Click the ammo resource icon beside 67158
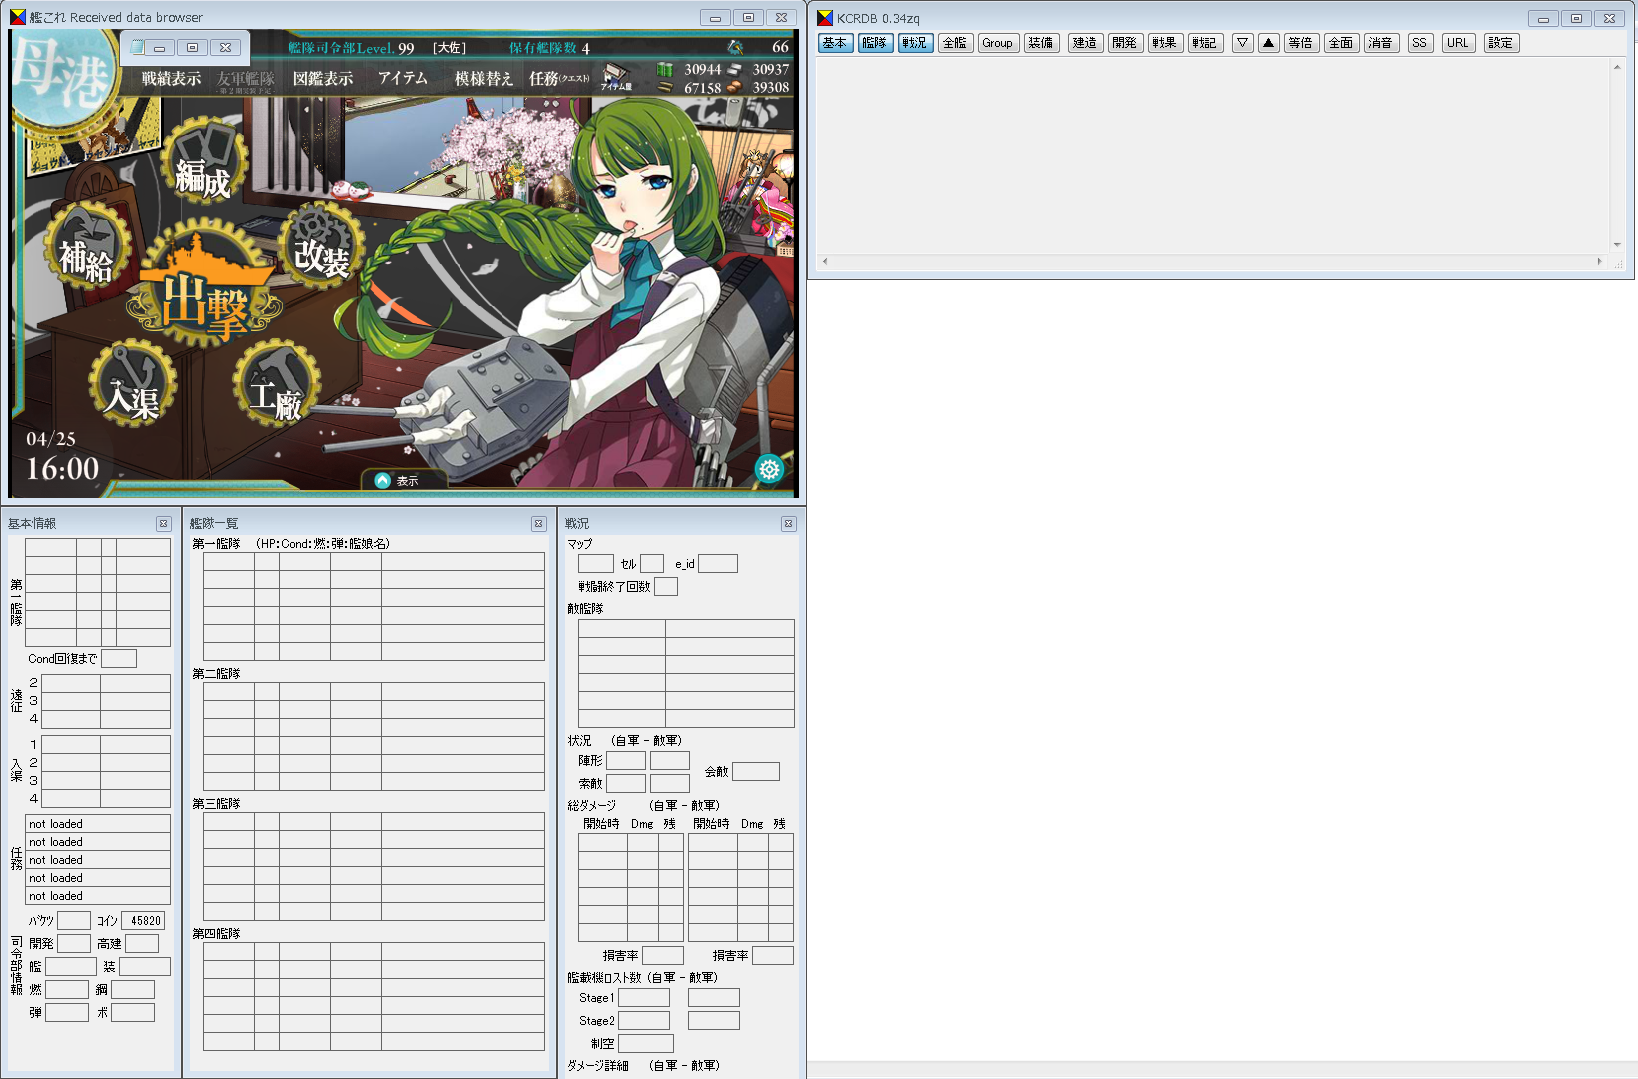Viewport: 1638px width, 1079px height. [x=665, y=87]
